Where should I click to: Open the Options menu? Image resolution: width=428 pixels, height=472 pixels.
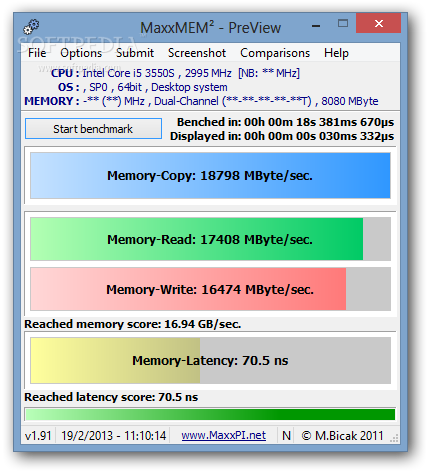81,53
